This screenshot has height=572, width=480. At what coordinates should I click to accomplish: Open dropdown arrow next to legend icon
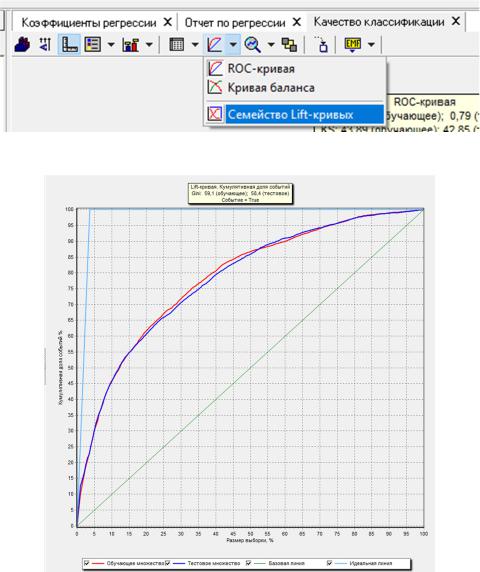point(111,45)
